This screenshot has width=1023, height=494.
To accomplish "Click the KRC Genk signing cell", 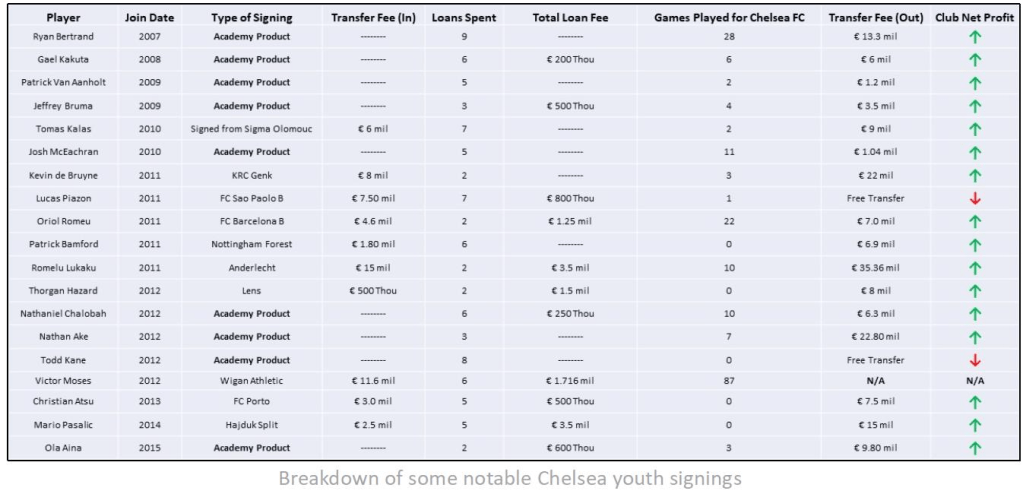I will coord(252,175).
